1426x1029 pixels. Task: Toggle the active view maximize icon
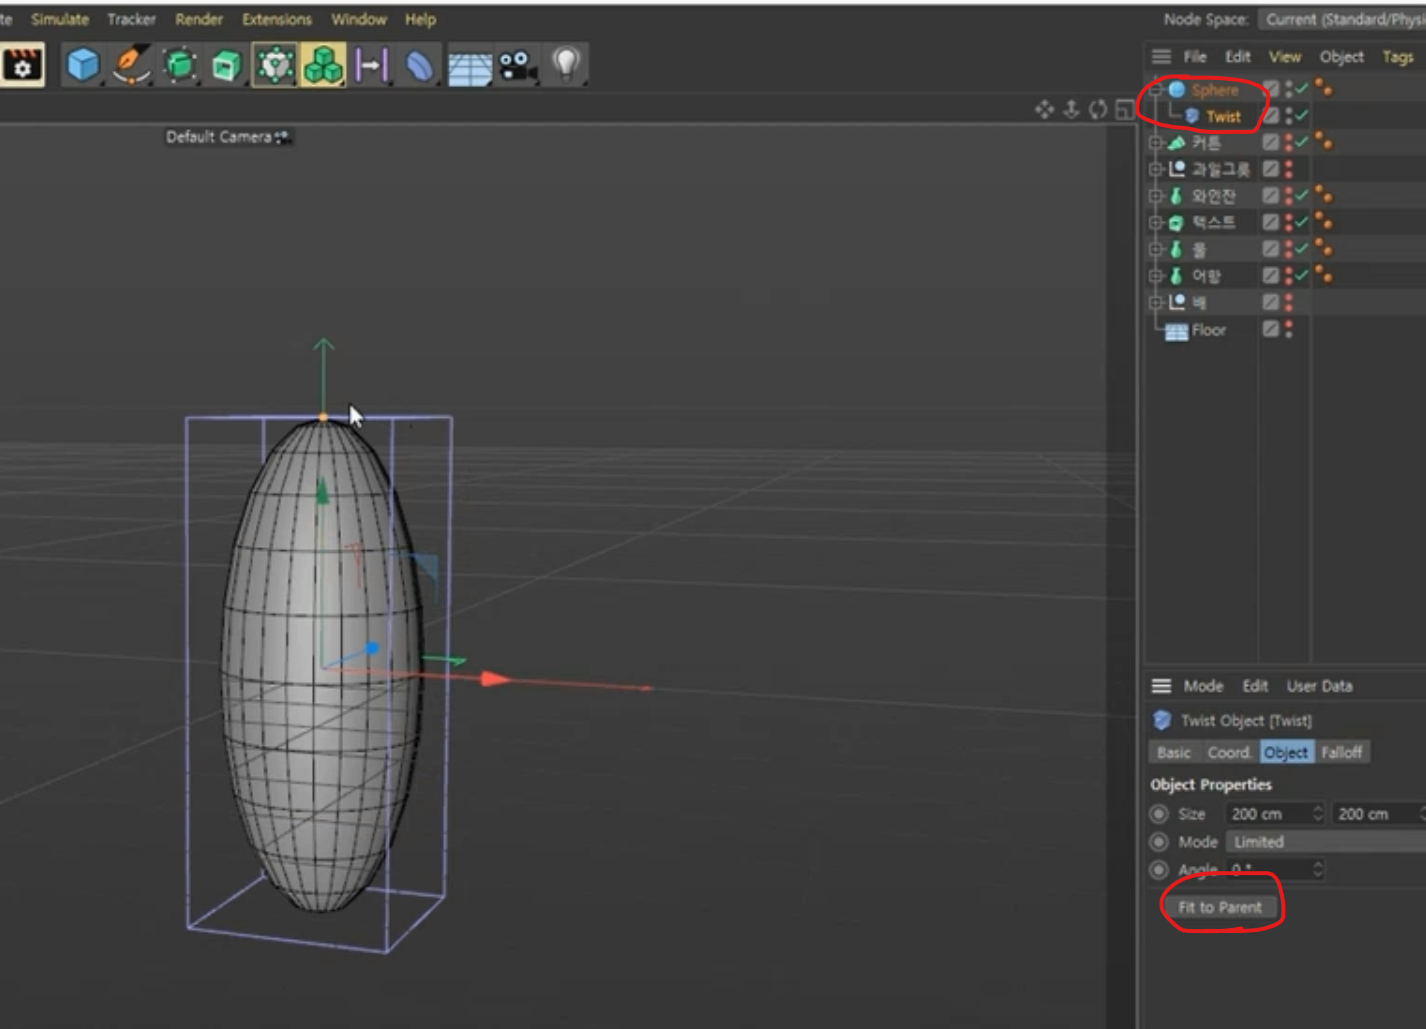coord(1125,109)
